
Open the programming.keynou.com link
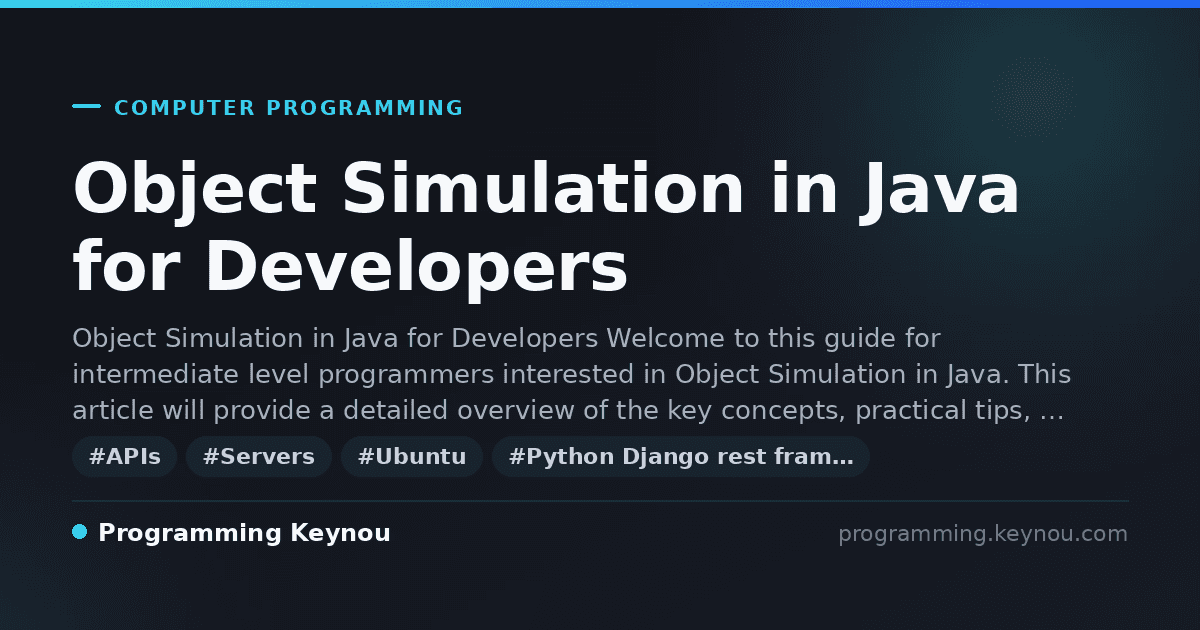click(983, 534)
